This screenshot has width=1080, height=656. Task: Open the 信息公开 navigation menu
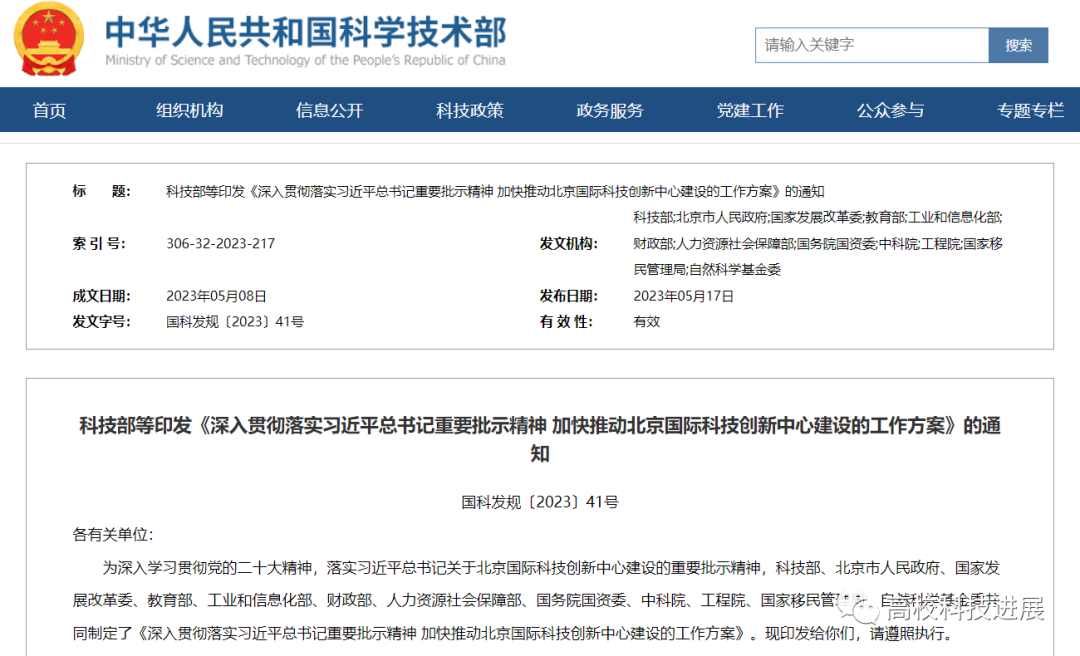329,110
